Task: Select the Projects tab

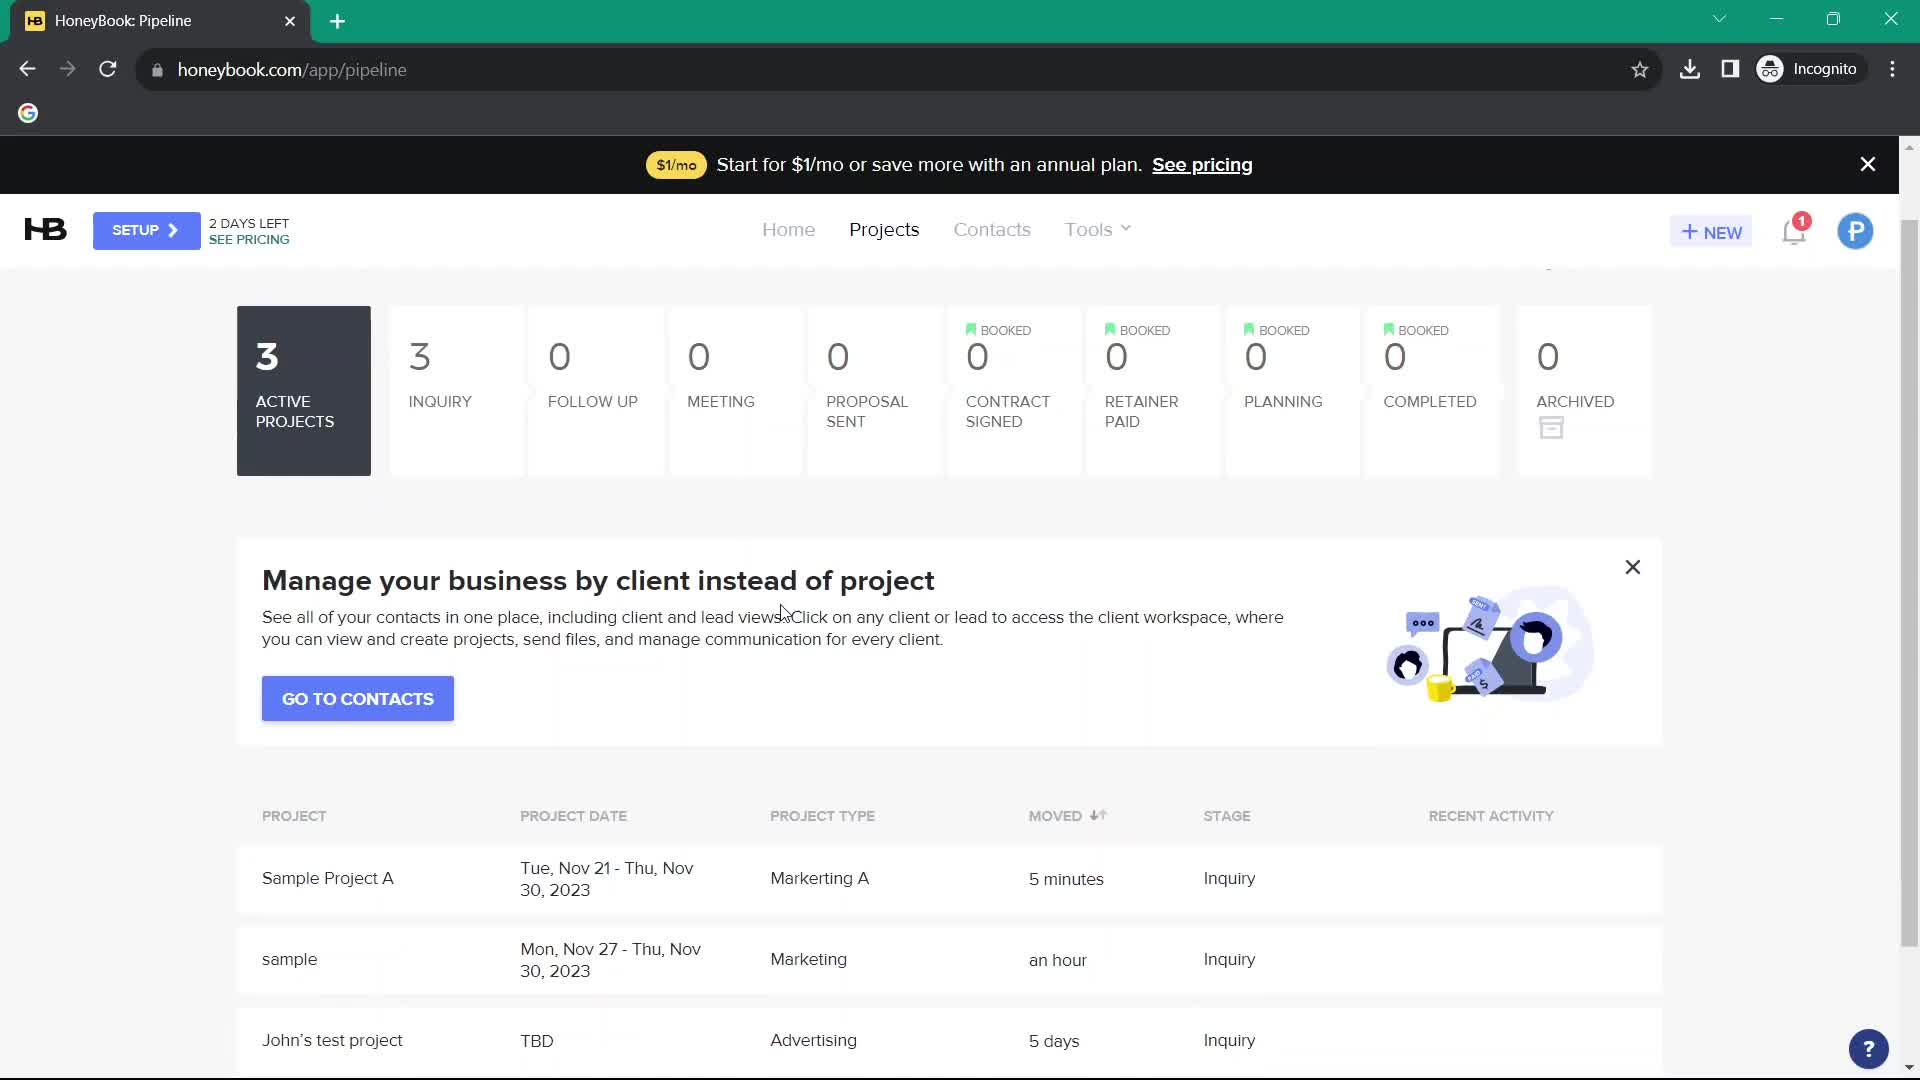Action: click(x=884, y=228)
